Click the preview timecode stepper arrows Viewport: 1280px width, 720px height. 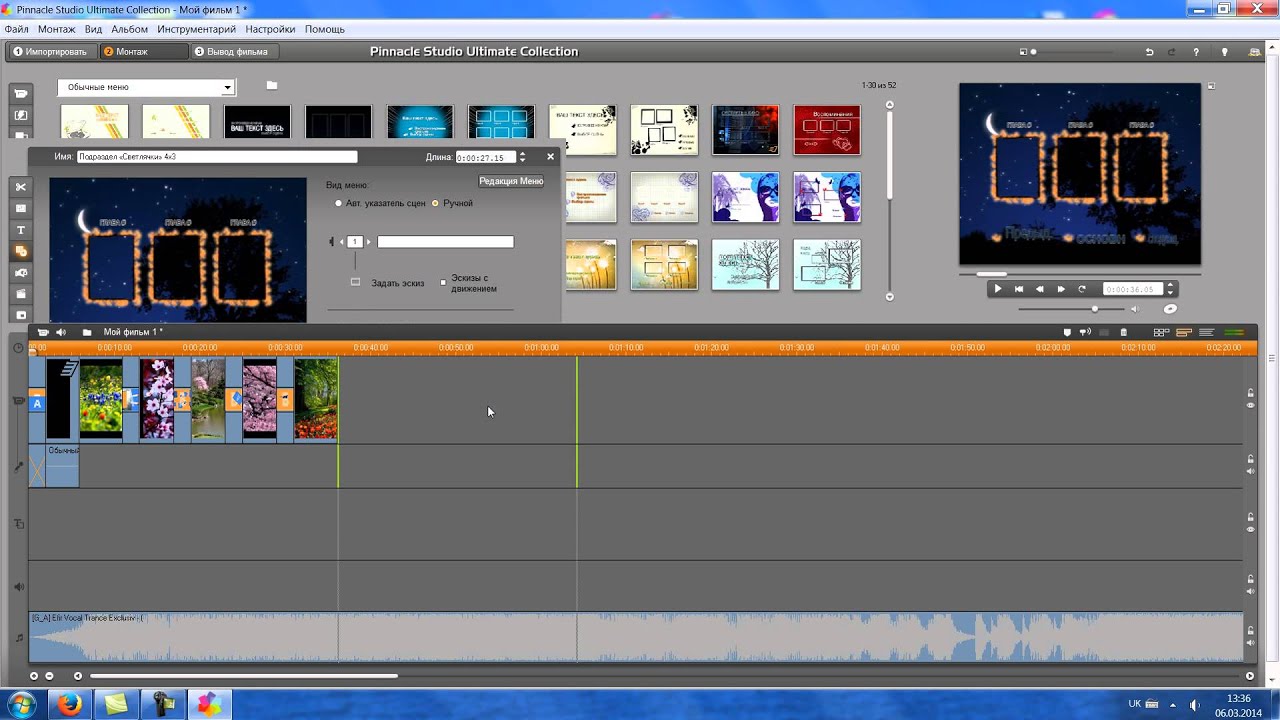coord(1170,289)
